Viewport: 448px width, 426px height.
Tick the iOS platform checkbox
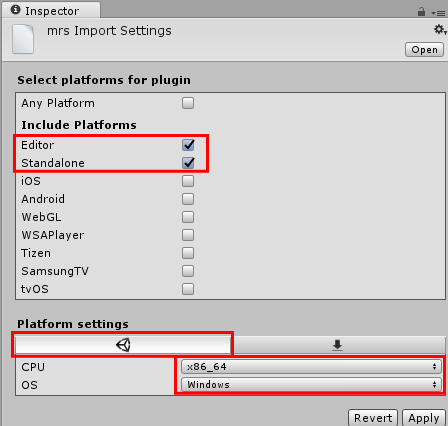[188, 181]
